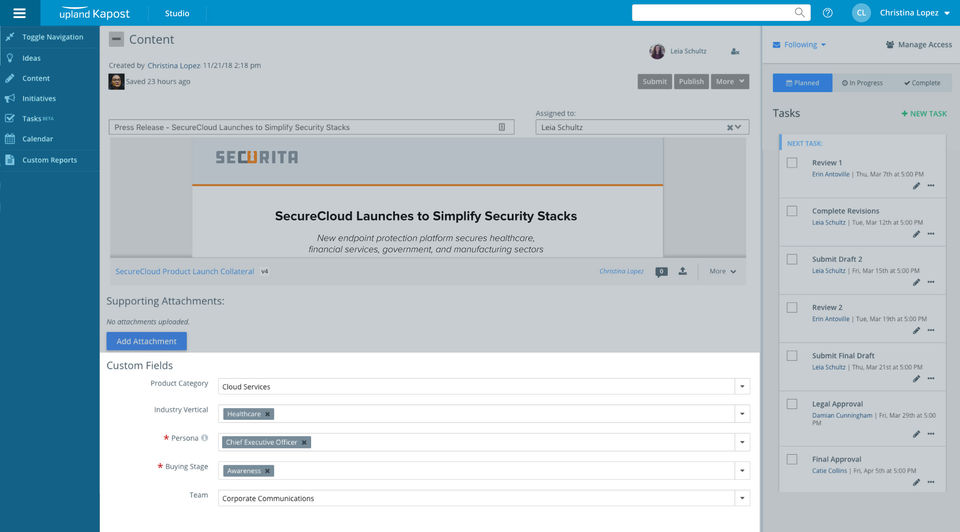
Task: Click the add member icon beside Leia Schultz
Action: (735, 51)
